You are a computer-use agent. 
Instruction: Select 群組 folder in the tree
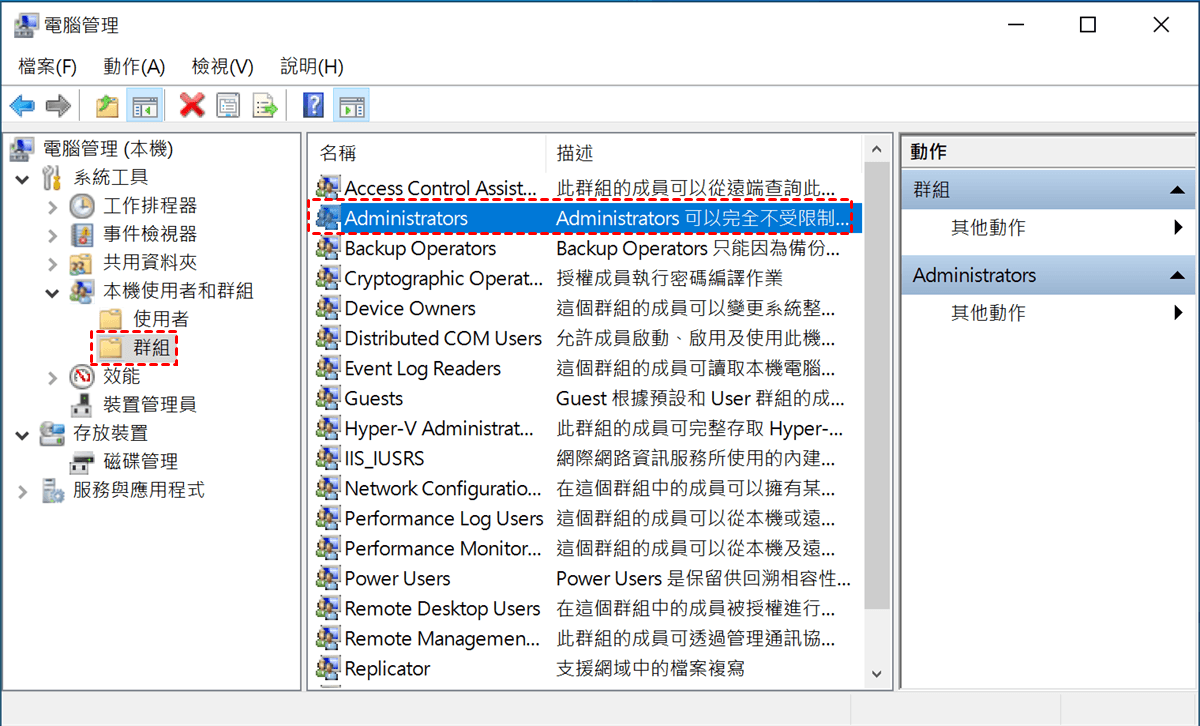coord(135,348)
